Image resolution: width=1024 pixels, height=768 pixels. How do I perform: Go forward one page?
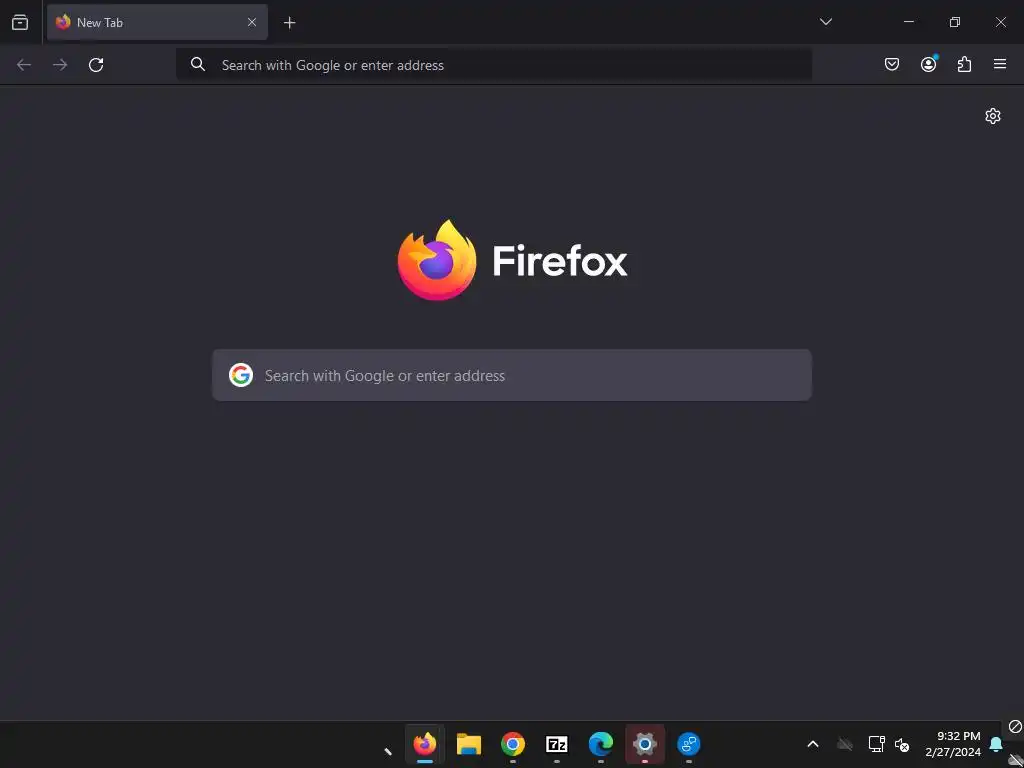[x=60, y=65]
